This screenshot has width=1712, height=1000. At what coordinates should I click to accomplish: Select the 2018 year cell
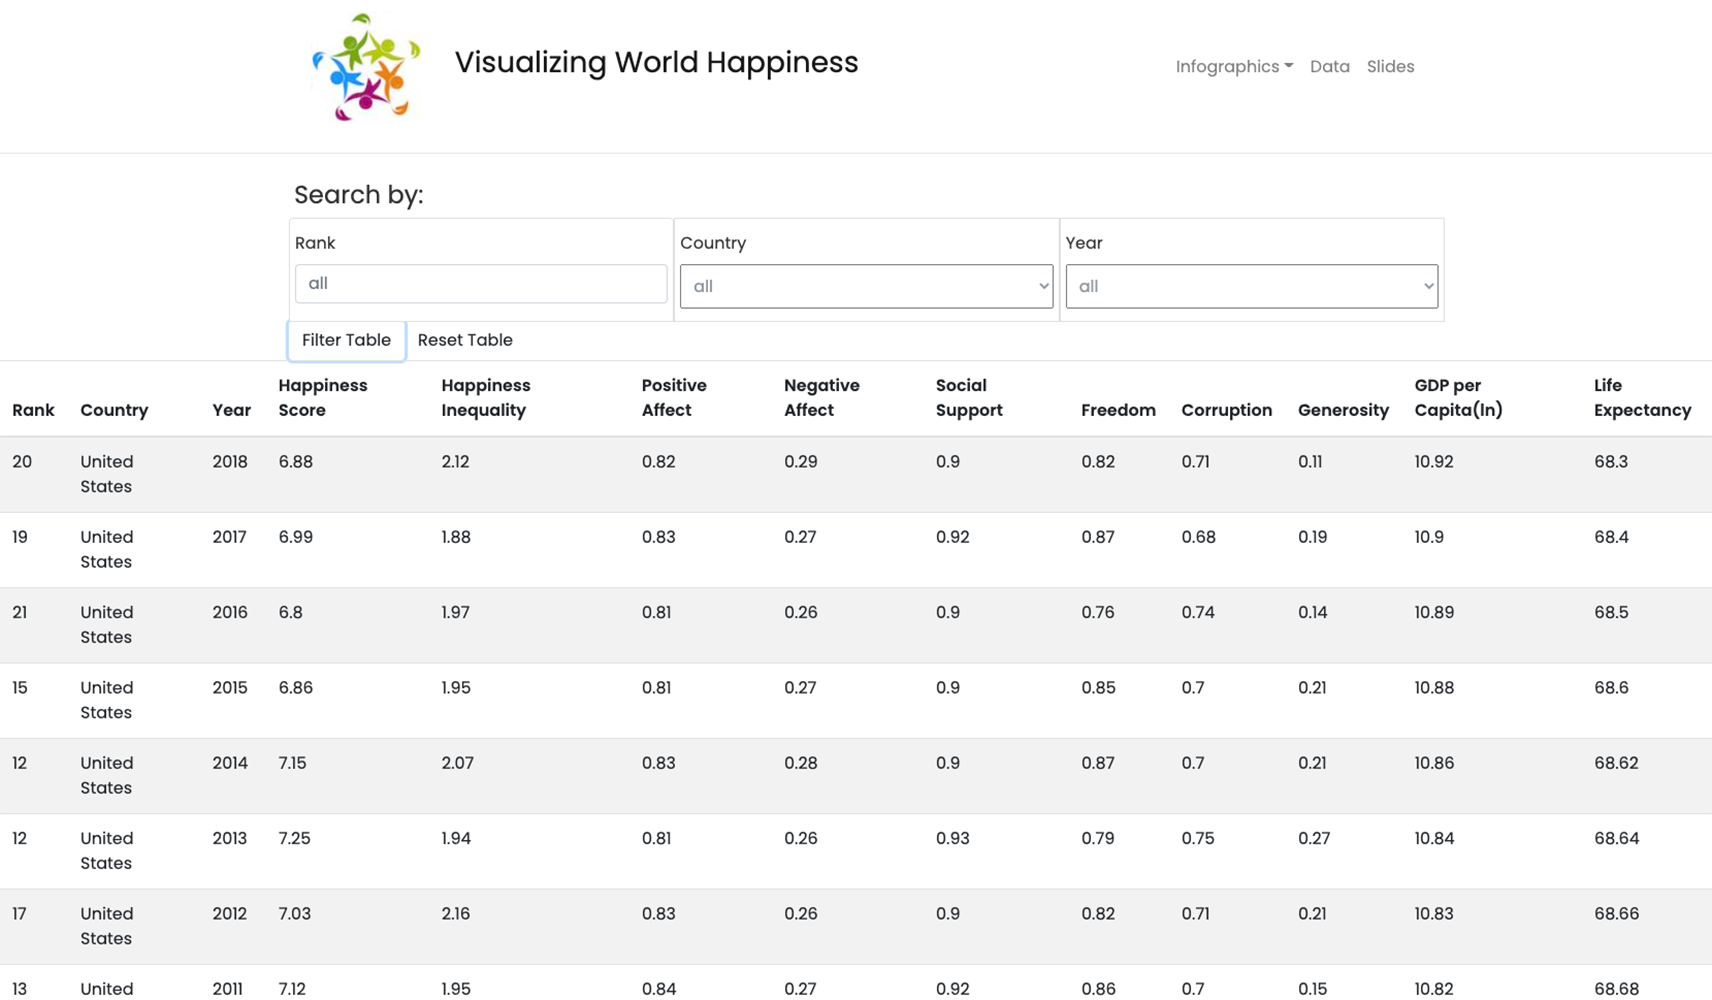point(230,462)
